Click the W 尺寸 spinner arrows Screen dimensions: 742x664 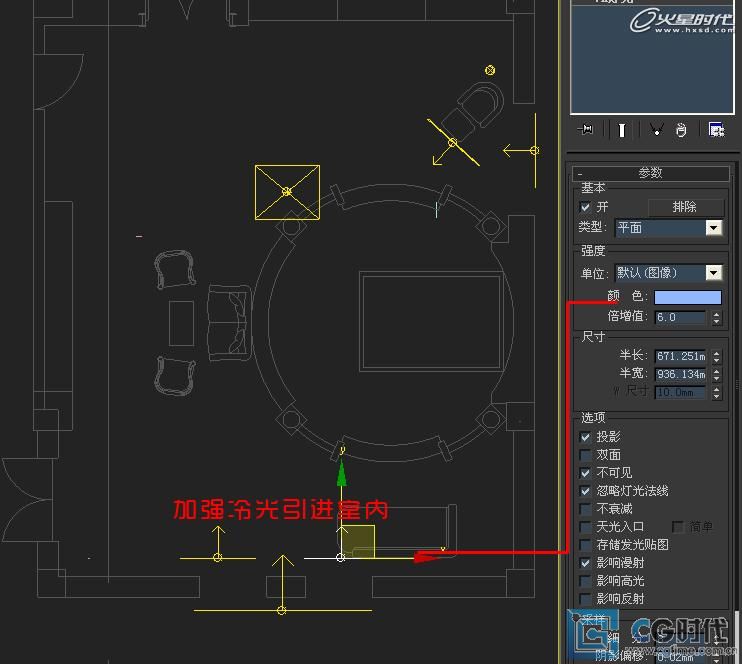click(x=716, y=393)
